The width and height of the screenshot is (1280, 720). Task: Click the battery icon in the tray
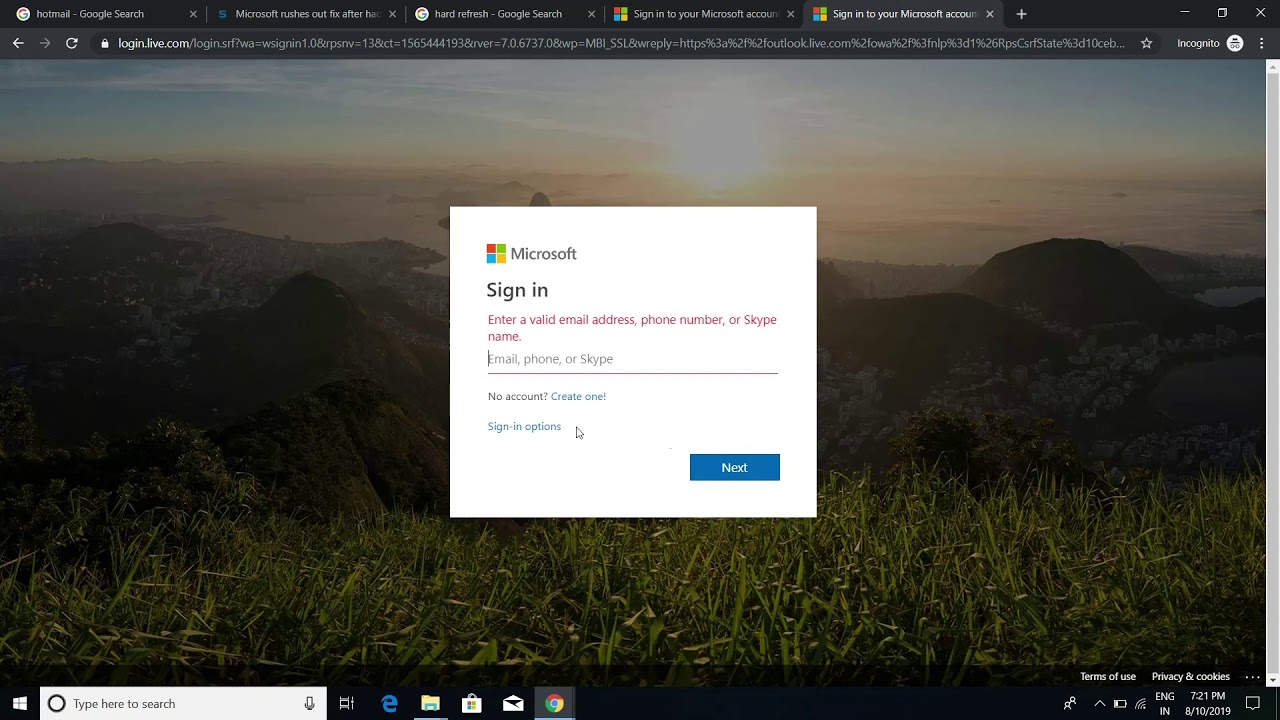click(x=1120, y=703)
